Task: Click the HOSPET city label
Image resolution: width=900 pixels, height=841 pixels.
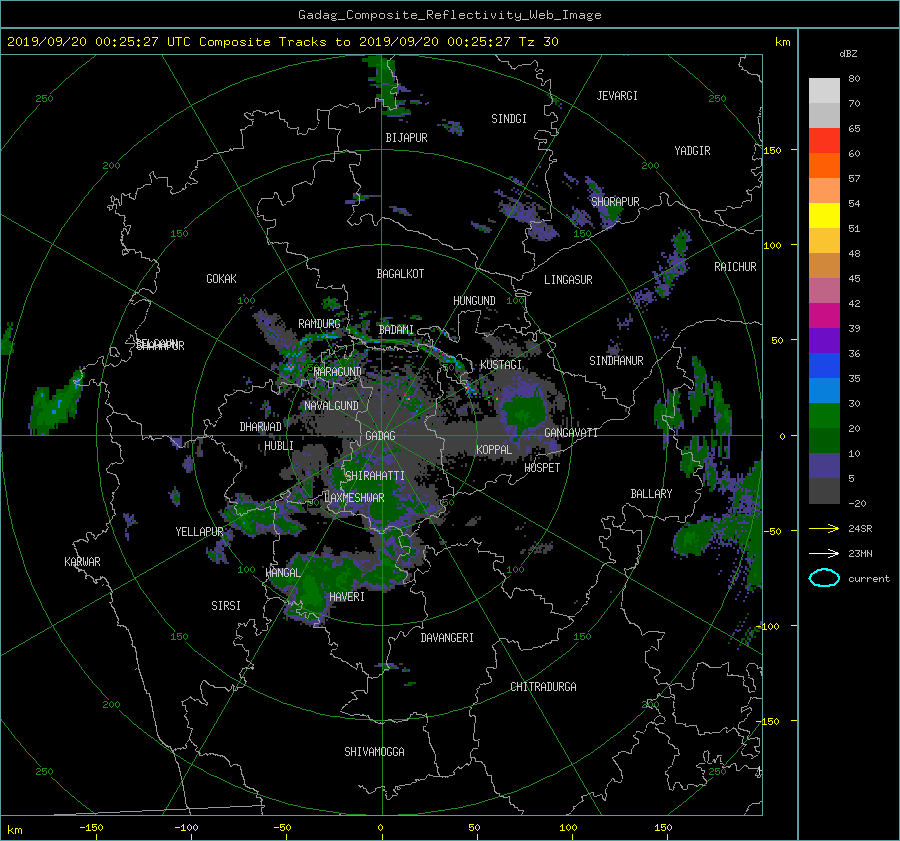Action: 542,468
